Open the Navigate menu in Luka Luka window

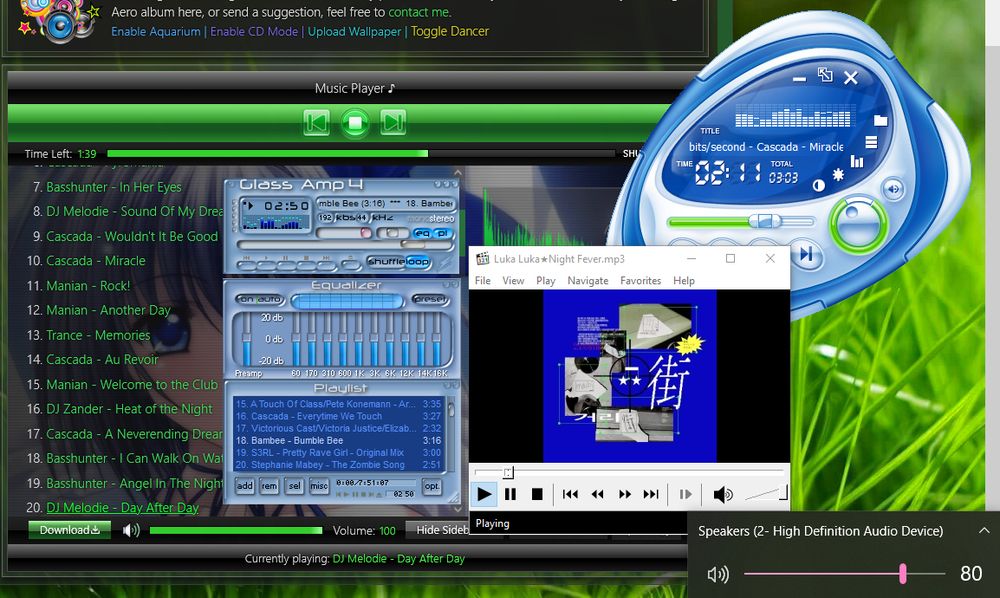(x=587, y=281)
